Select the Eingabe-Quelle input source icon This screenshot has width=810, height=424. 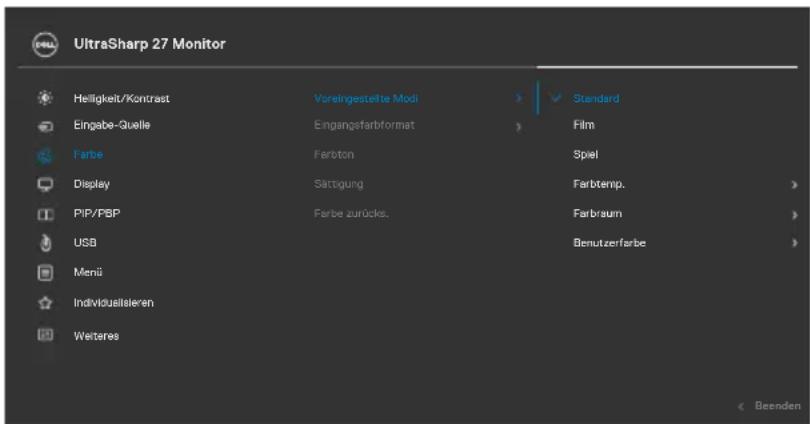[x=45, y=126]
